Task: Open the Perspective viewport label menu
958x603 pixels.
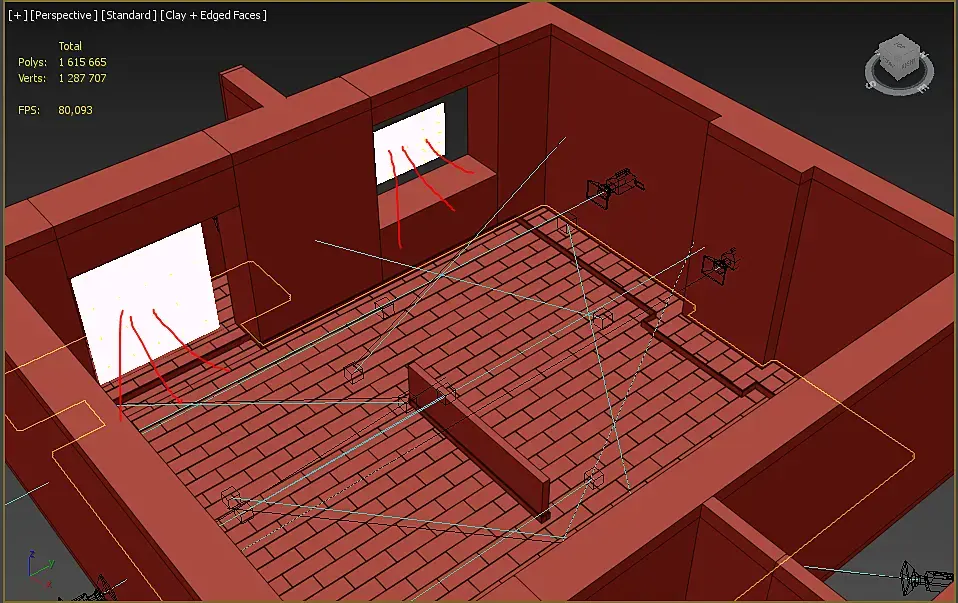Action: [x=64, y=15]
